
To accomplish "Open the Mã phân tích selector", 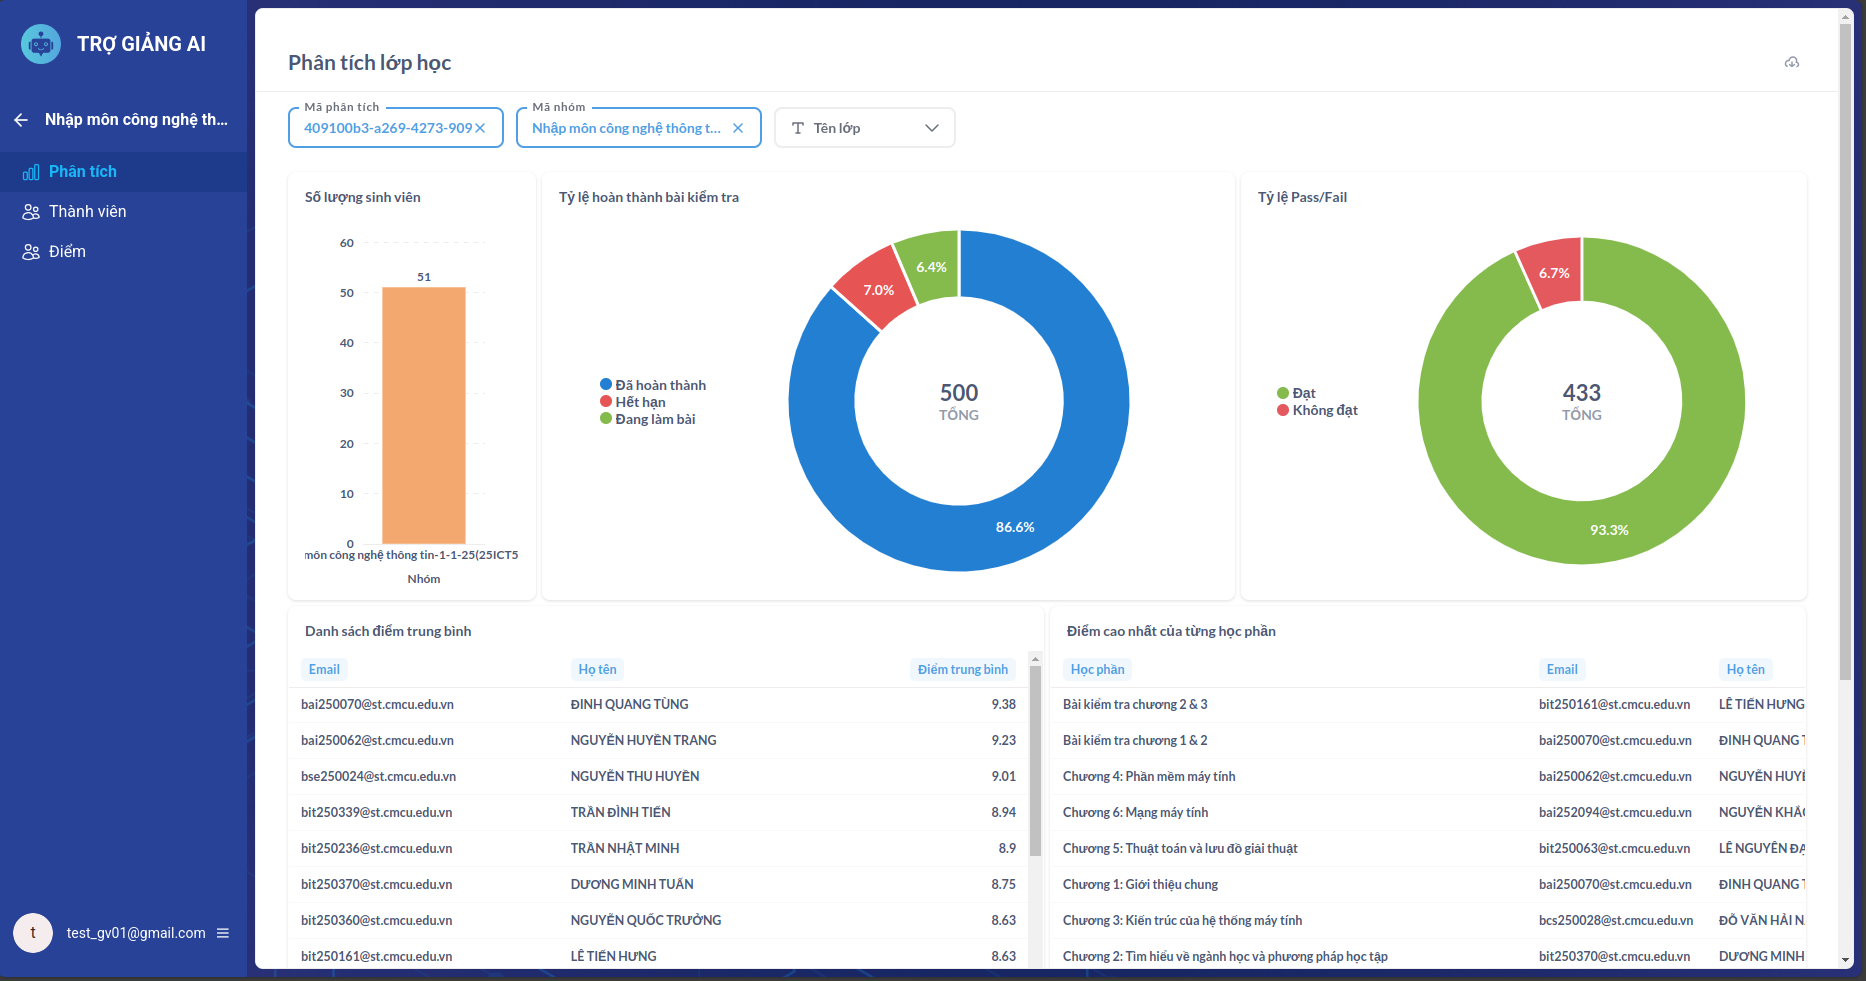I will (387, 128).
